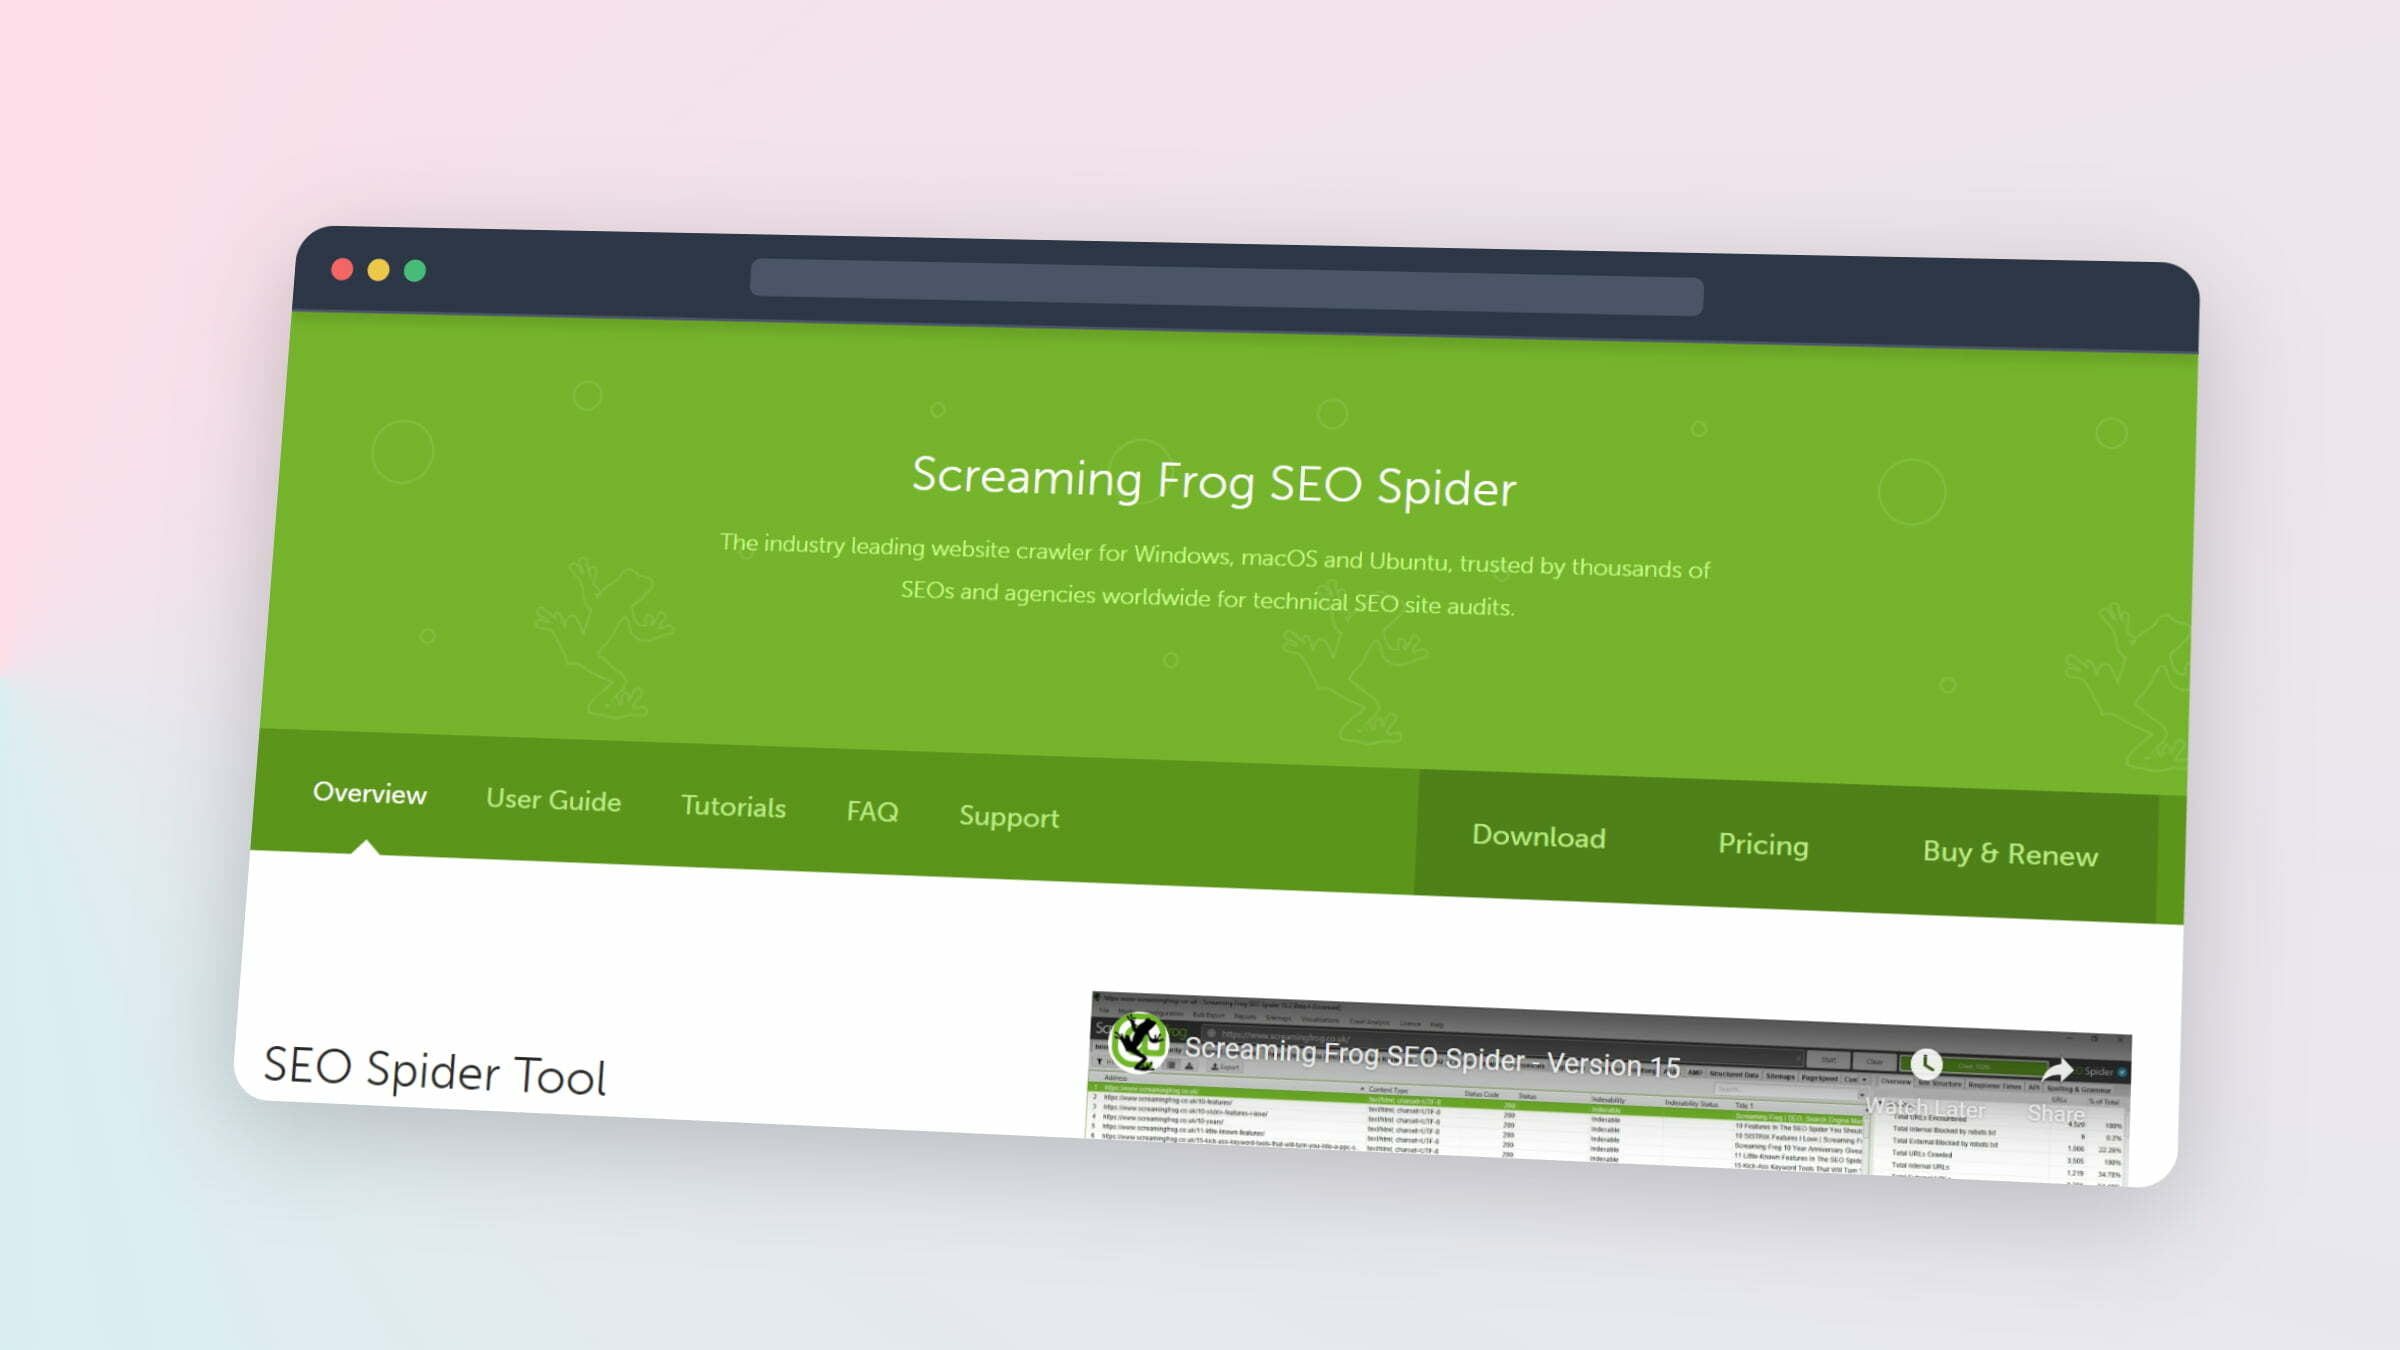Click the red close button on browser
2400x1350 pixels.
pos(343,267)
